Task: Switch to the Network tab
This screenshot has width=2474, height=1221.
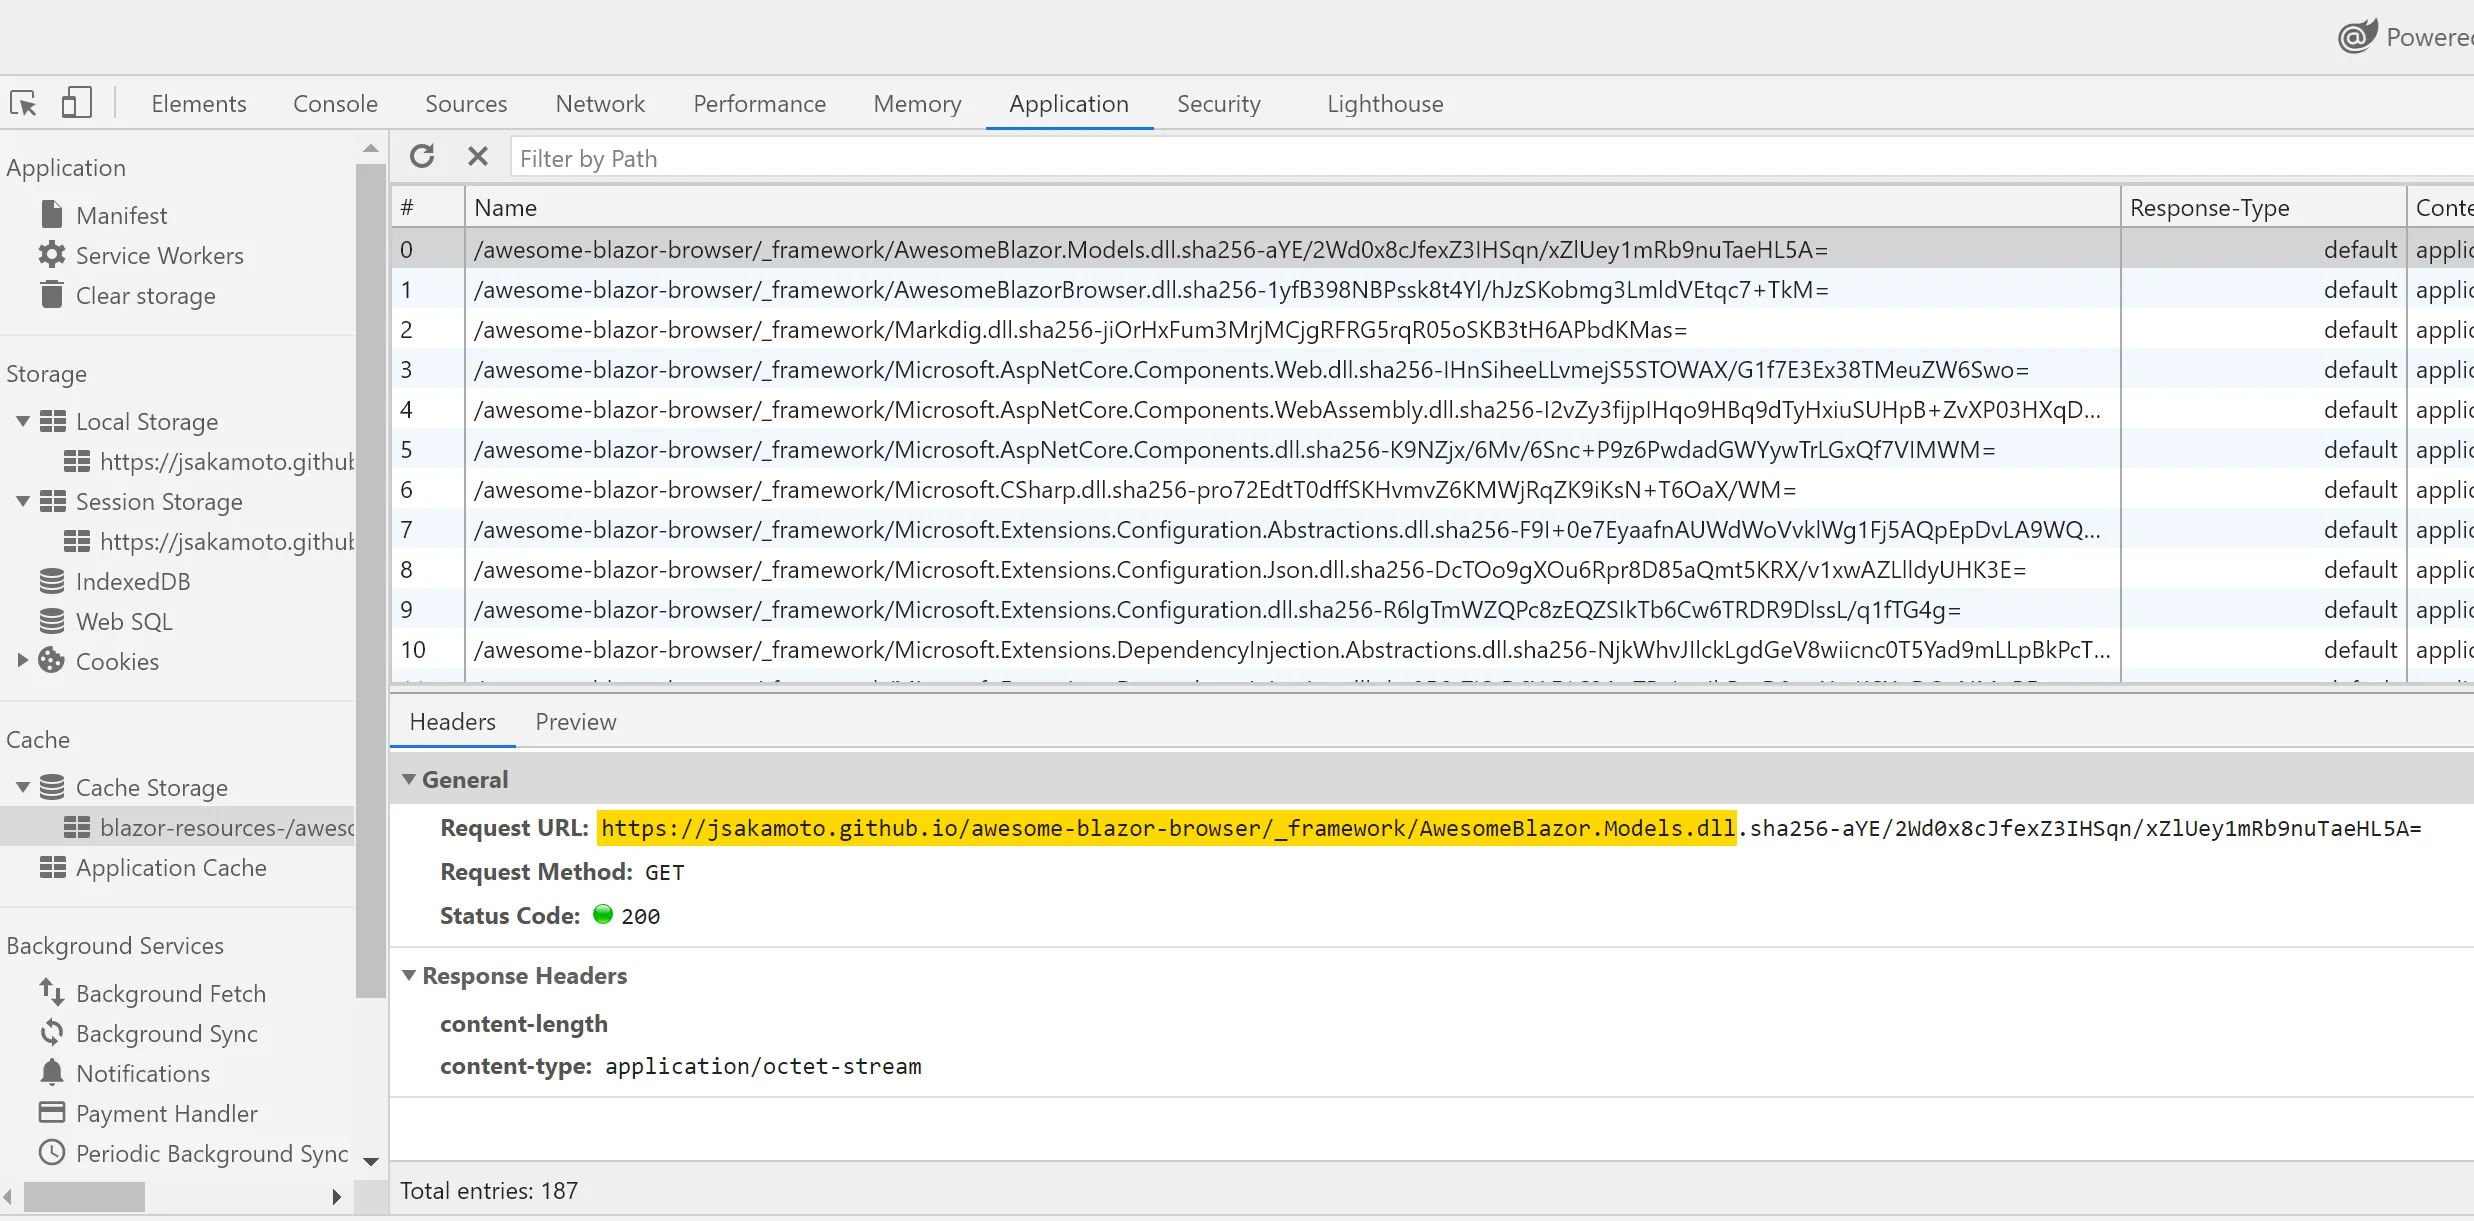Action: [599, 103]
